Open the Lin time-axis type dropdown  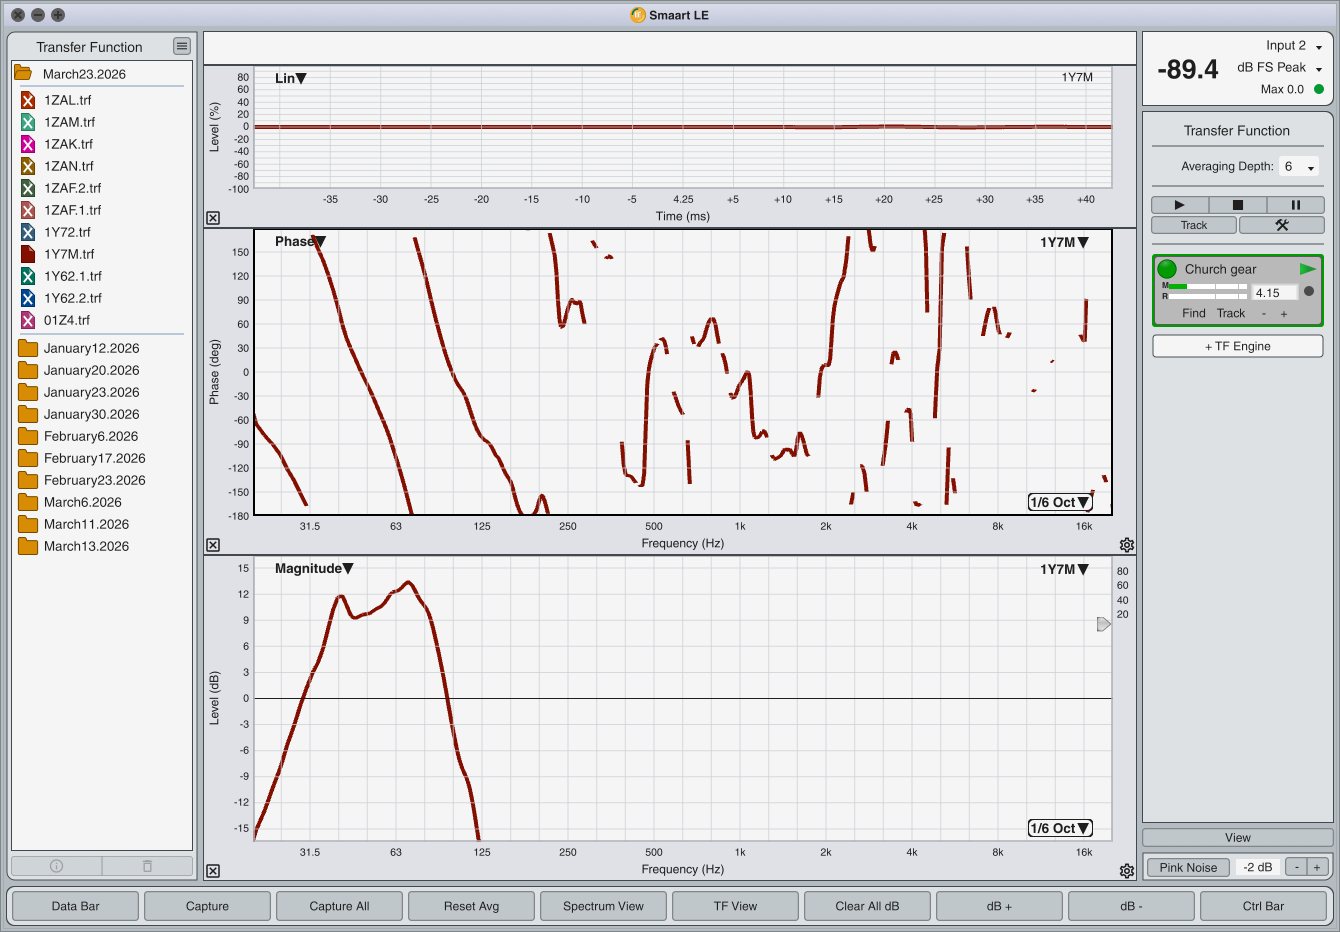coord(291,78)
